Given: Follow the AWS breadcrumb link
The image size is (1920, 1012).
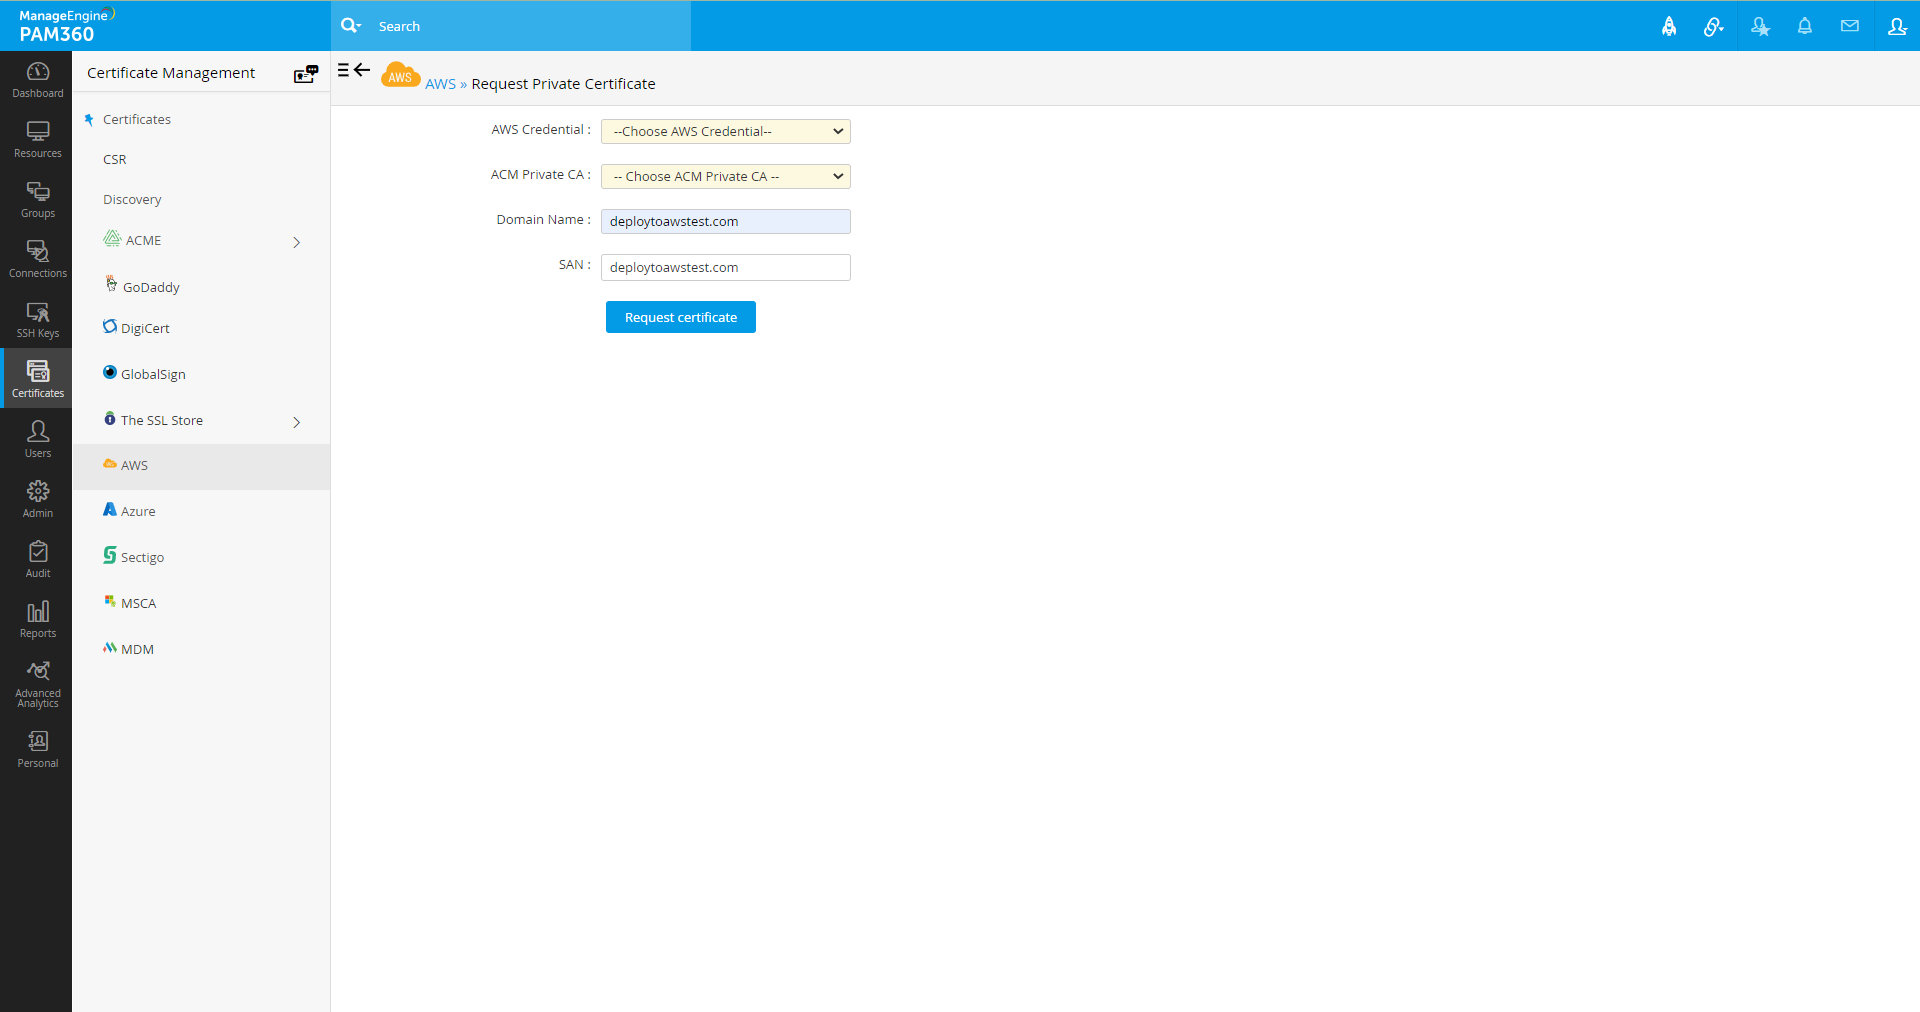Looking at the screenshot, I should coord(440,84).
